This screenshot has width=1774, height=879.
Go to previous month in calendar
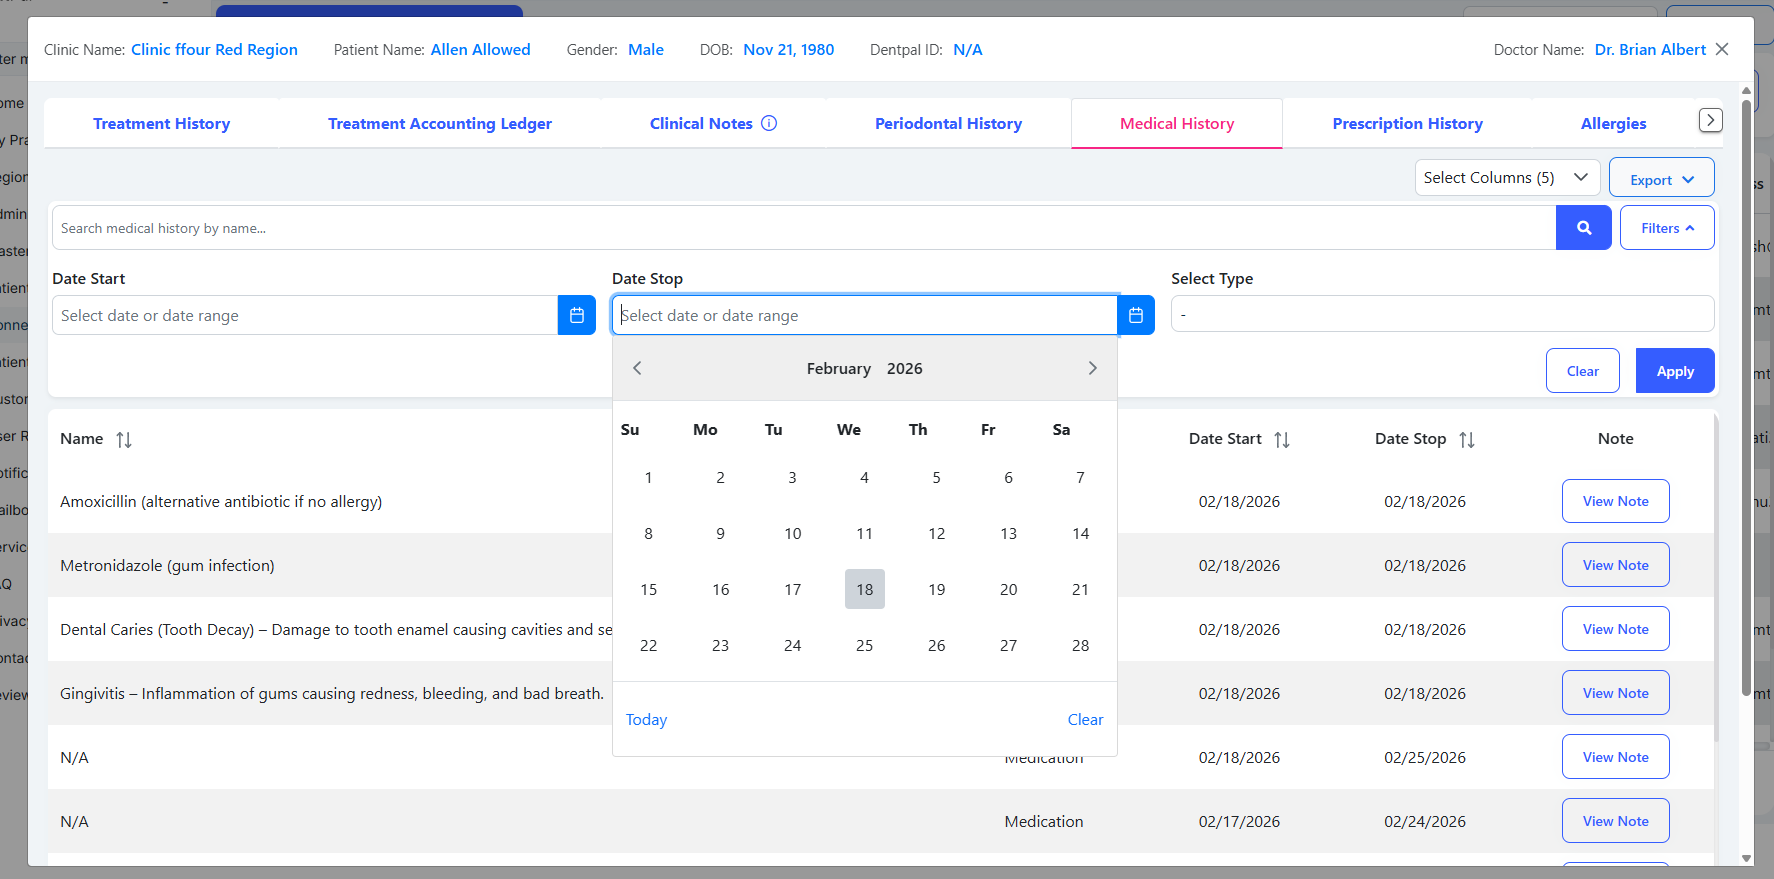637,368
